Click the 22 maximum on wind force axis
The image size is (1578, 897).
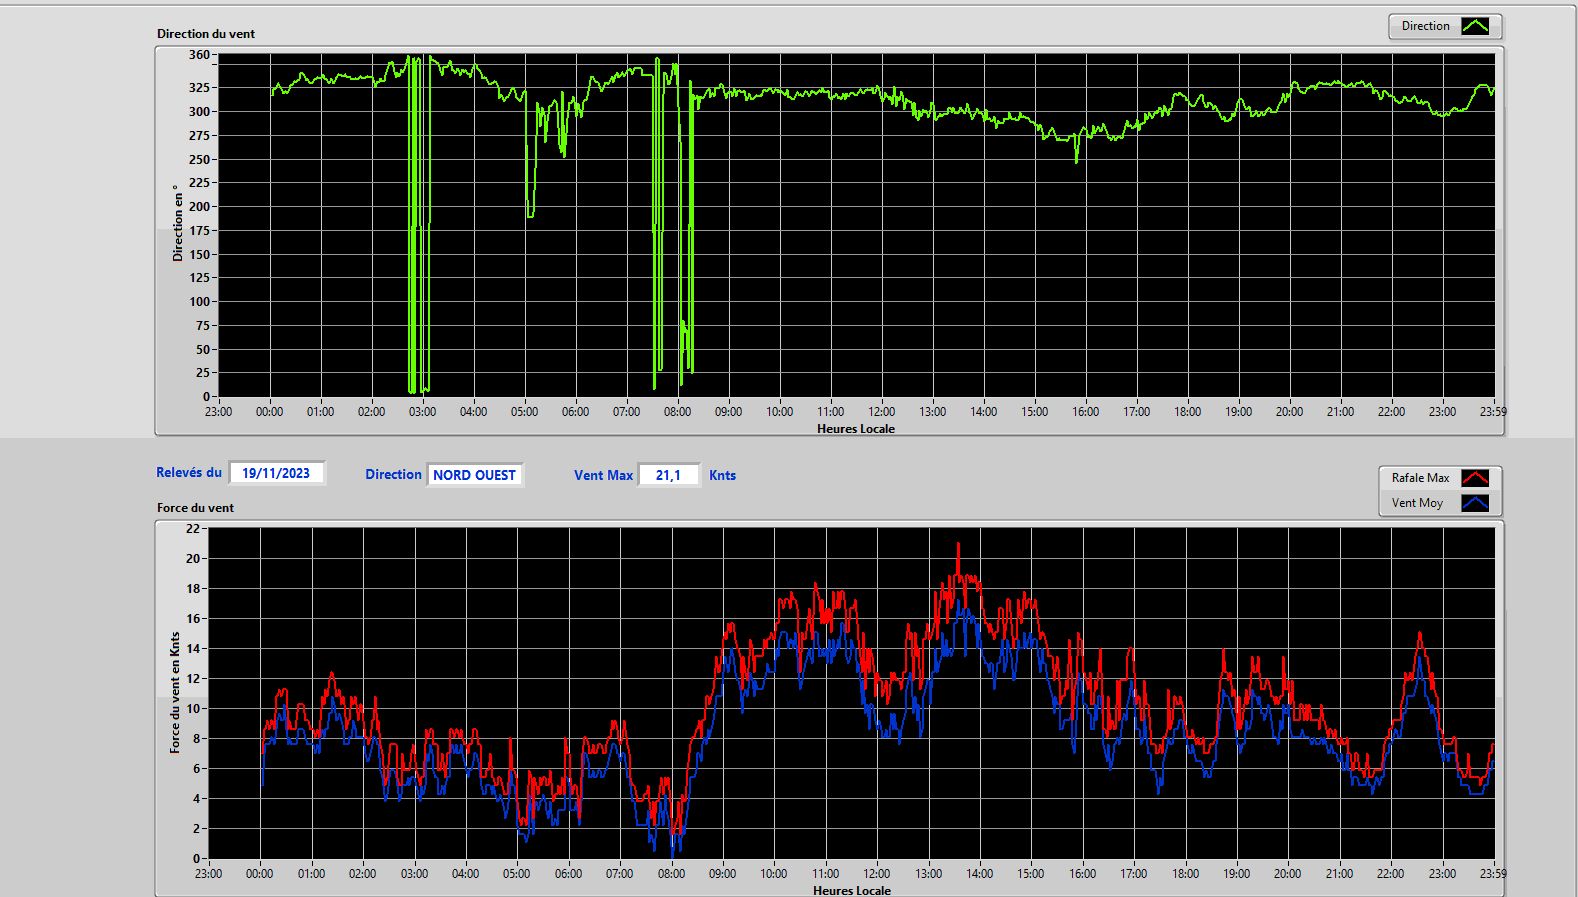tap(192, 529)
